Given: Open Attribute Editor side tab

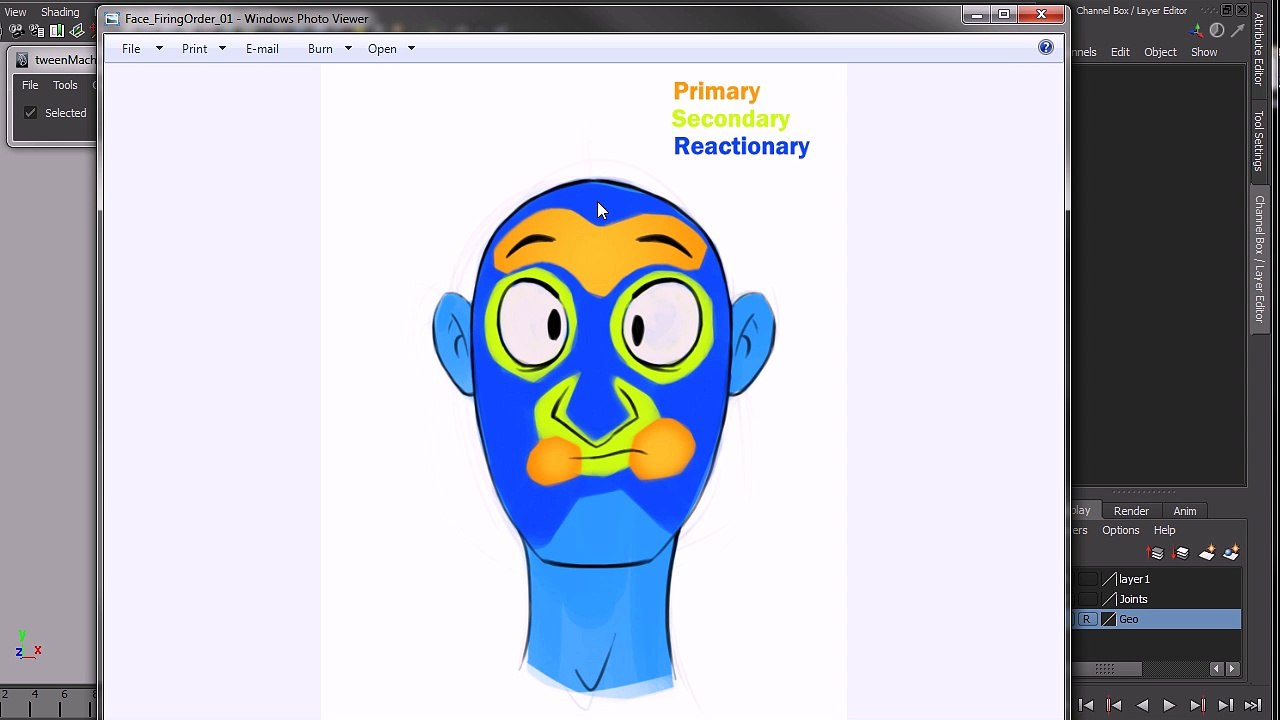Looking at the screenshot, I should click(1259, 49).
